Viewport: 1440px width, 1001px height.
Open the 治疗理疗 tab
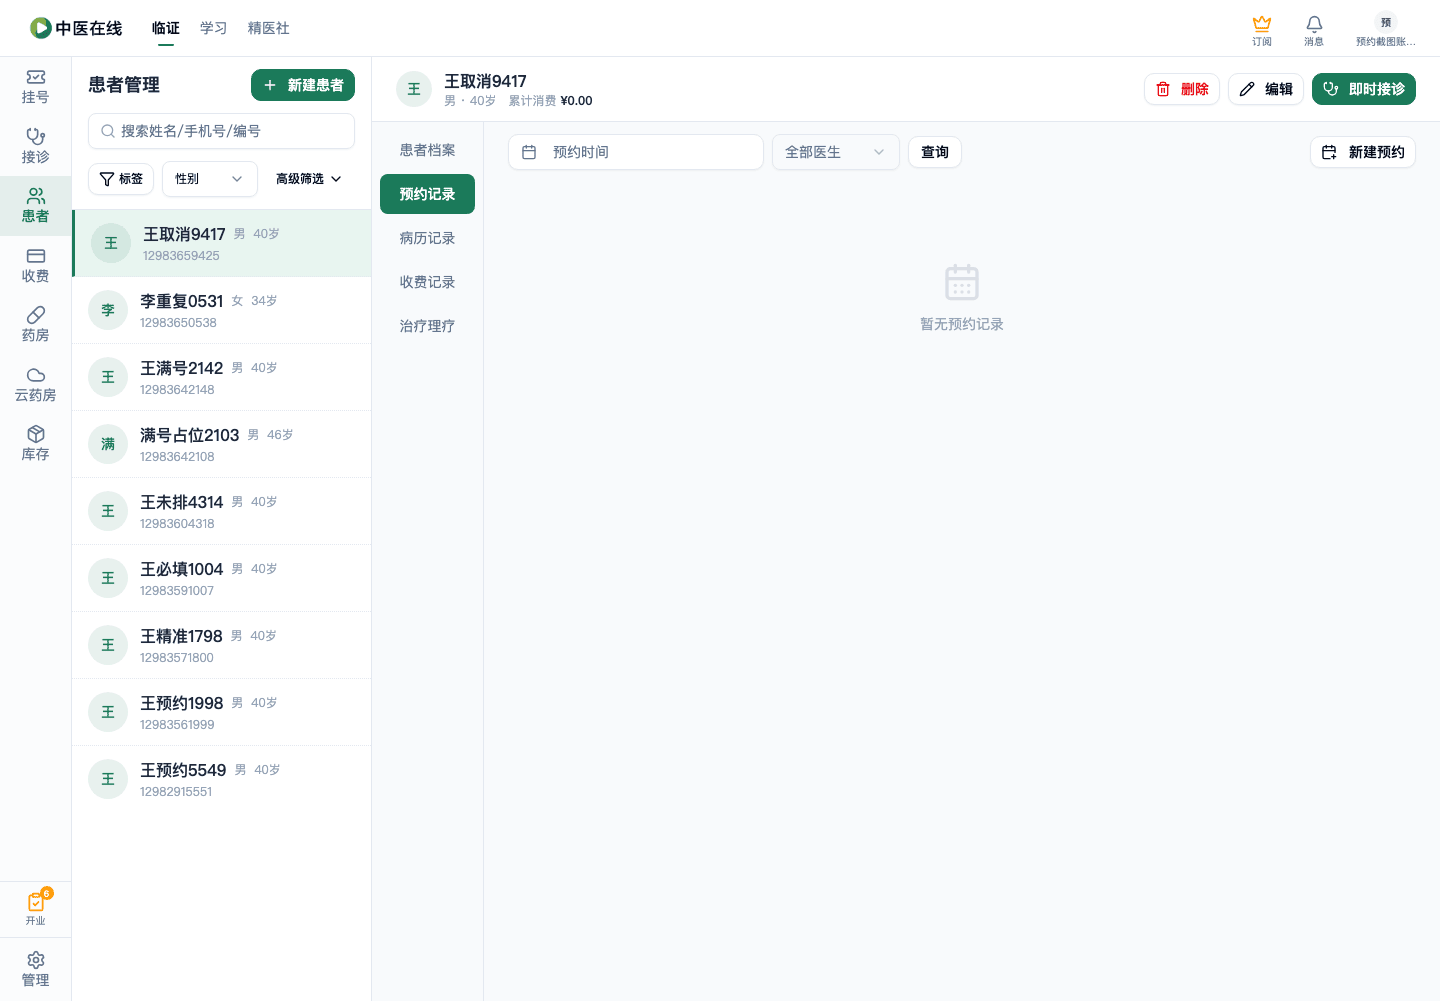[x=427, y=326]
